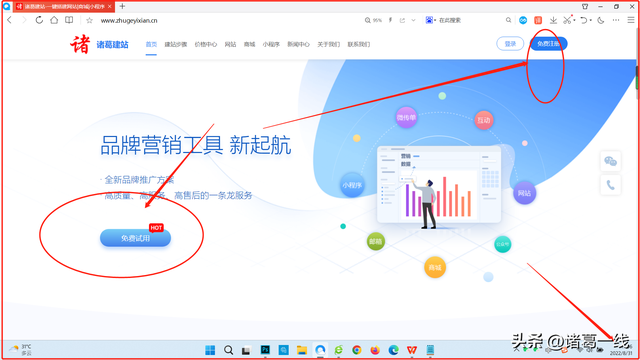Viewport: 640px width, 360px height.
Task: Expand the address bar dropdown arrow
Action: 413,20
